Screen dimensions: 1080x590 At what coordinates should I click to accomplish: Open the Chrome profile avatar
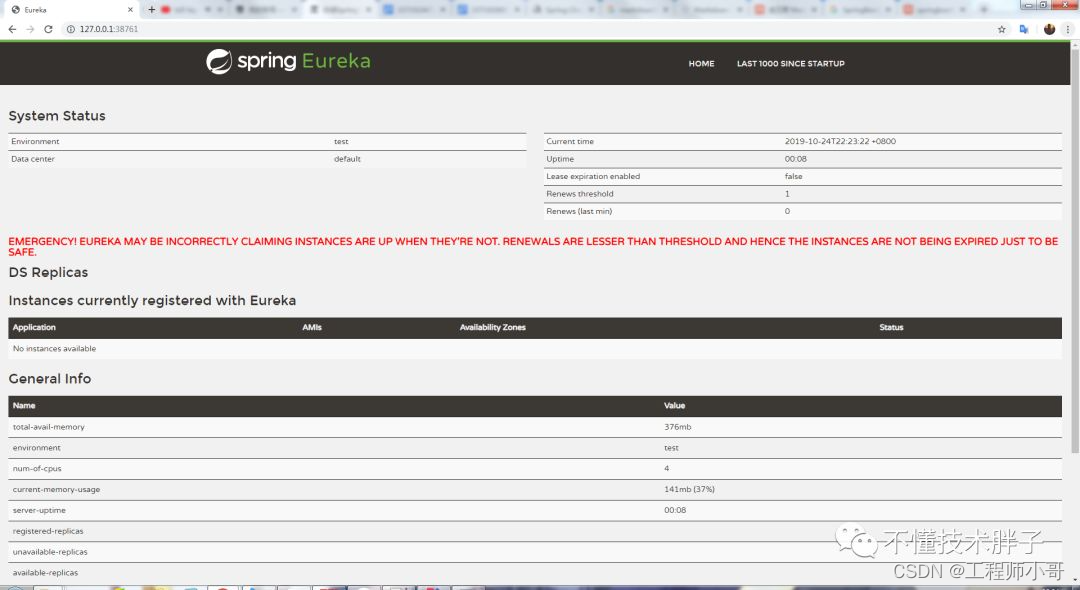click(1049, 29)
